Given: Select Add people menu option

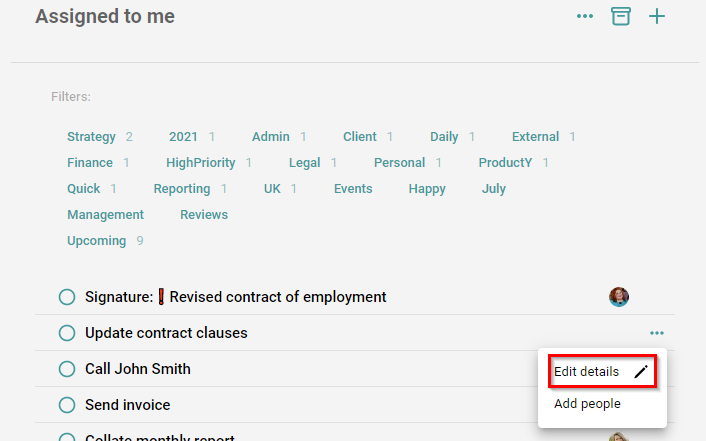Looking at the screenshot, I should [x=587, y=404].
